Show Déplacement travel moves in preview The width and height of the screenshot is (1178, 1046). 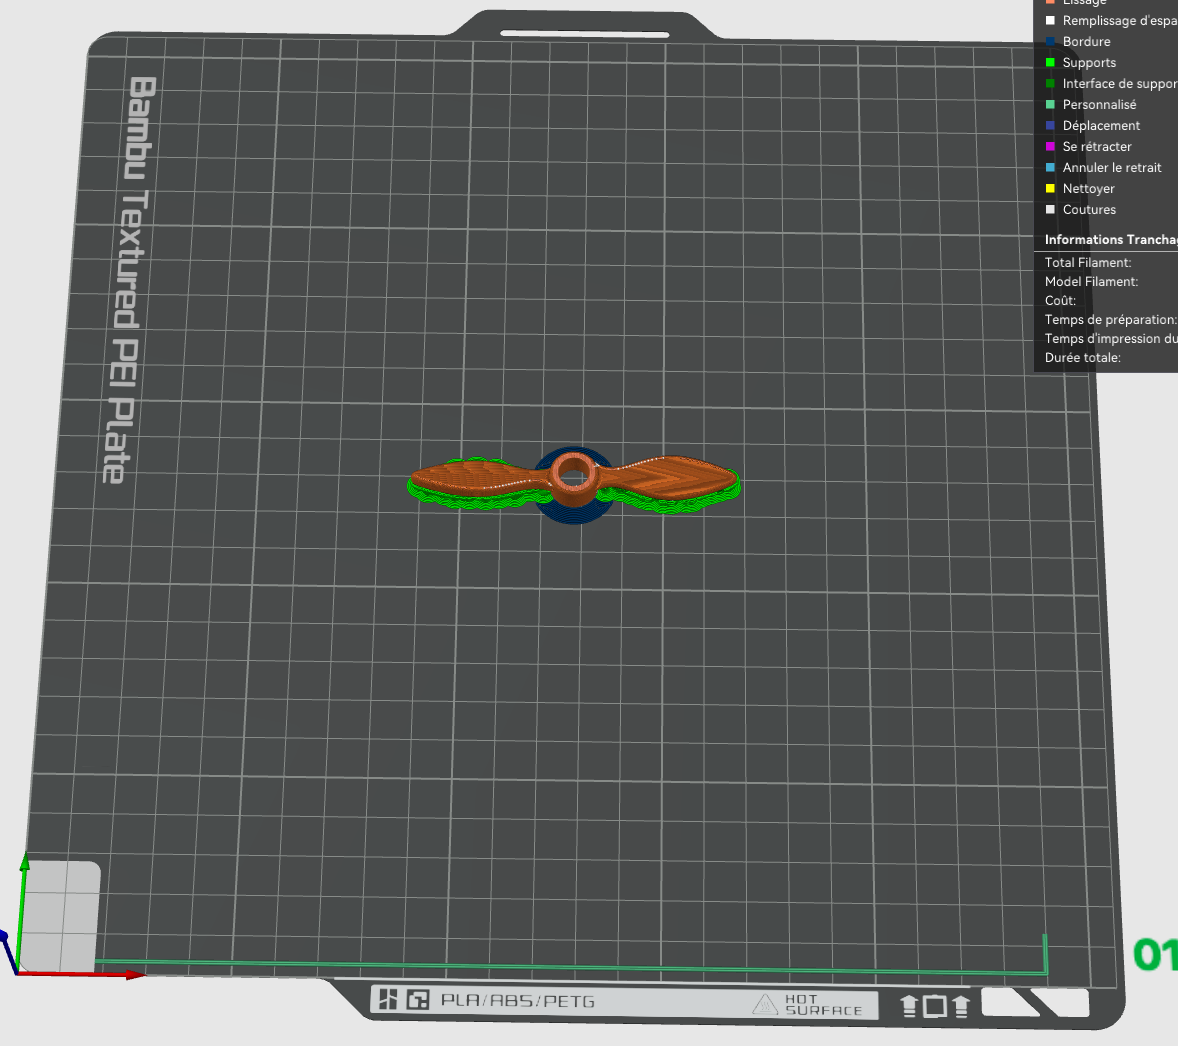[x=1101, y=125]
